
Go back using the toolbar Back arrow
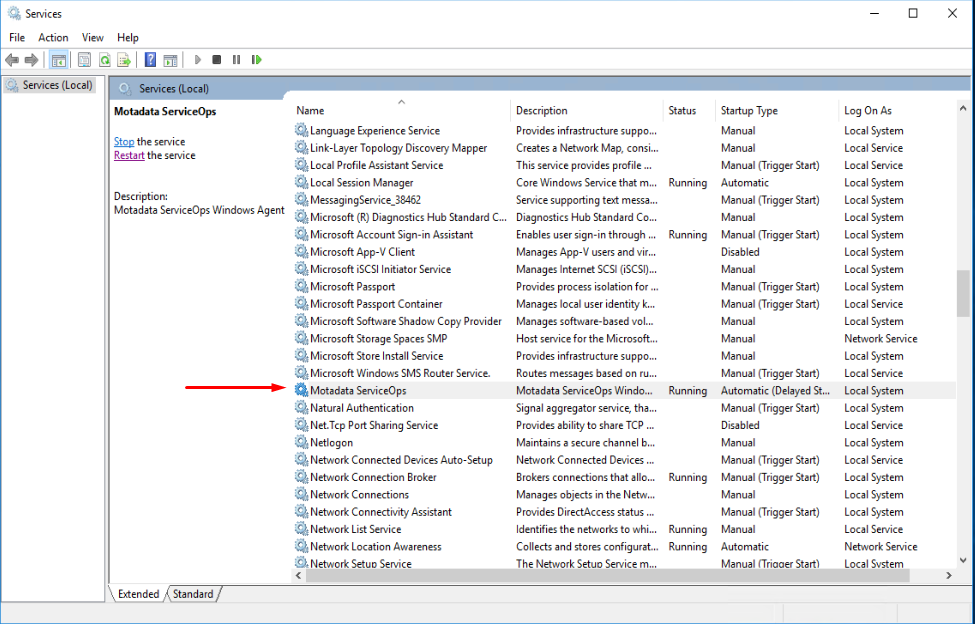click(x=12, y=60)
